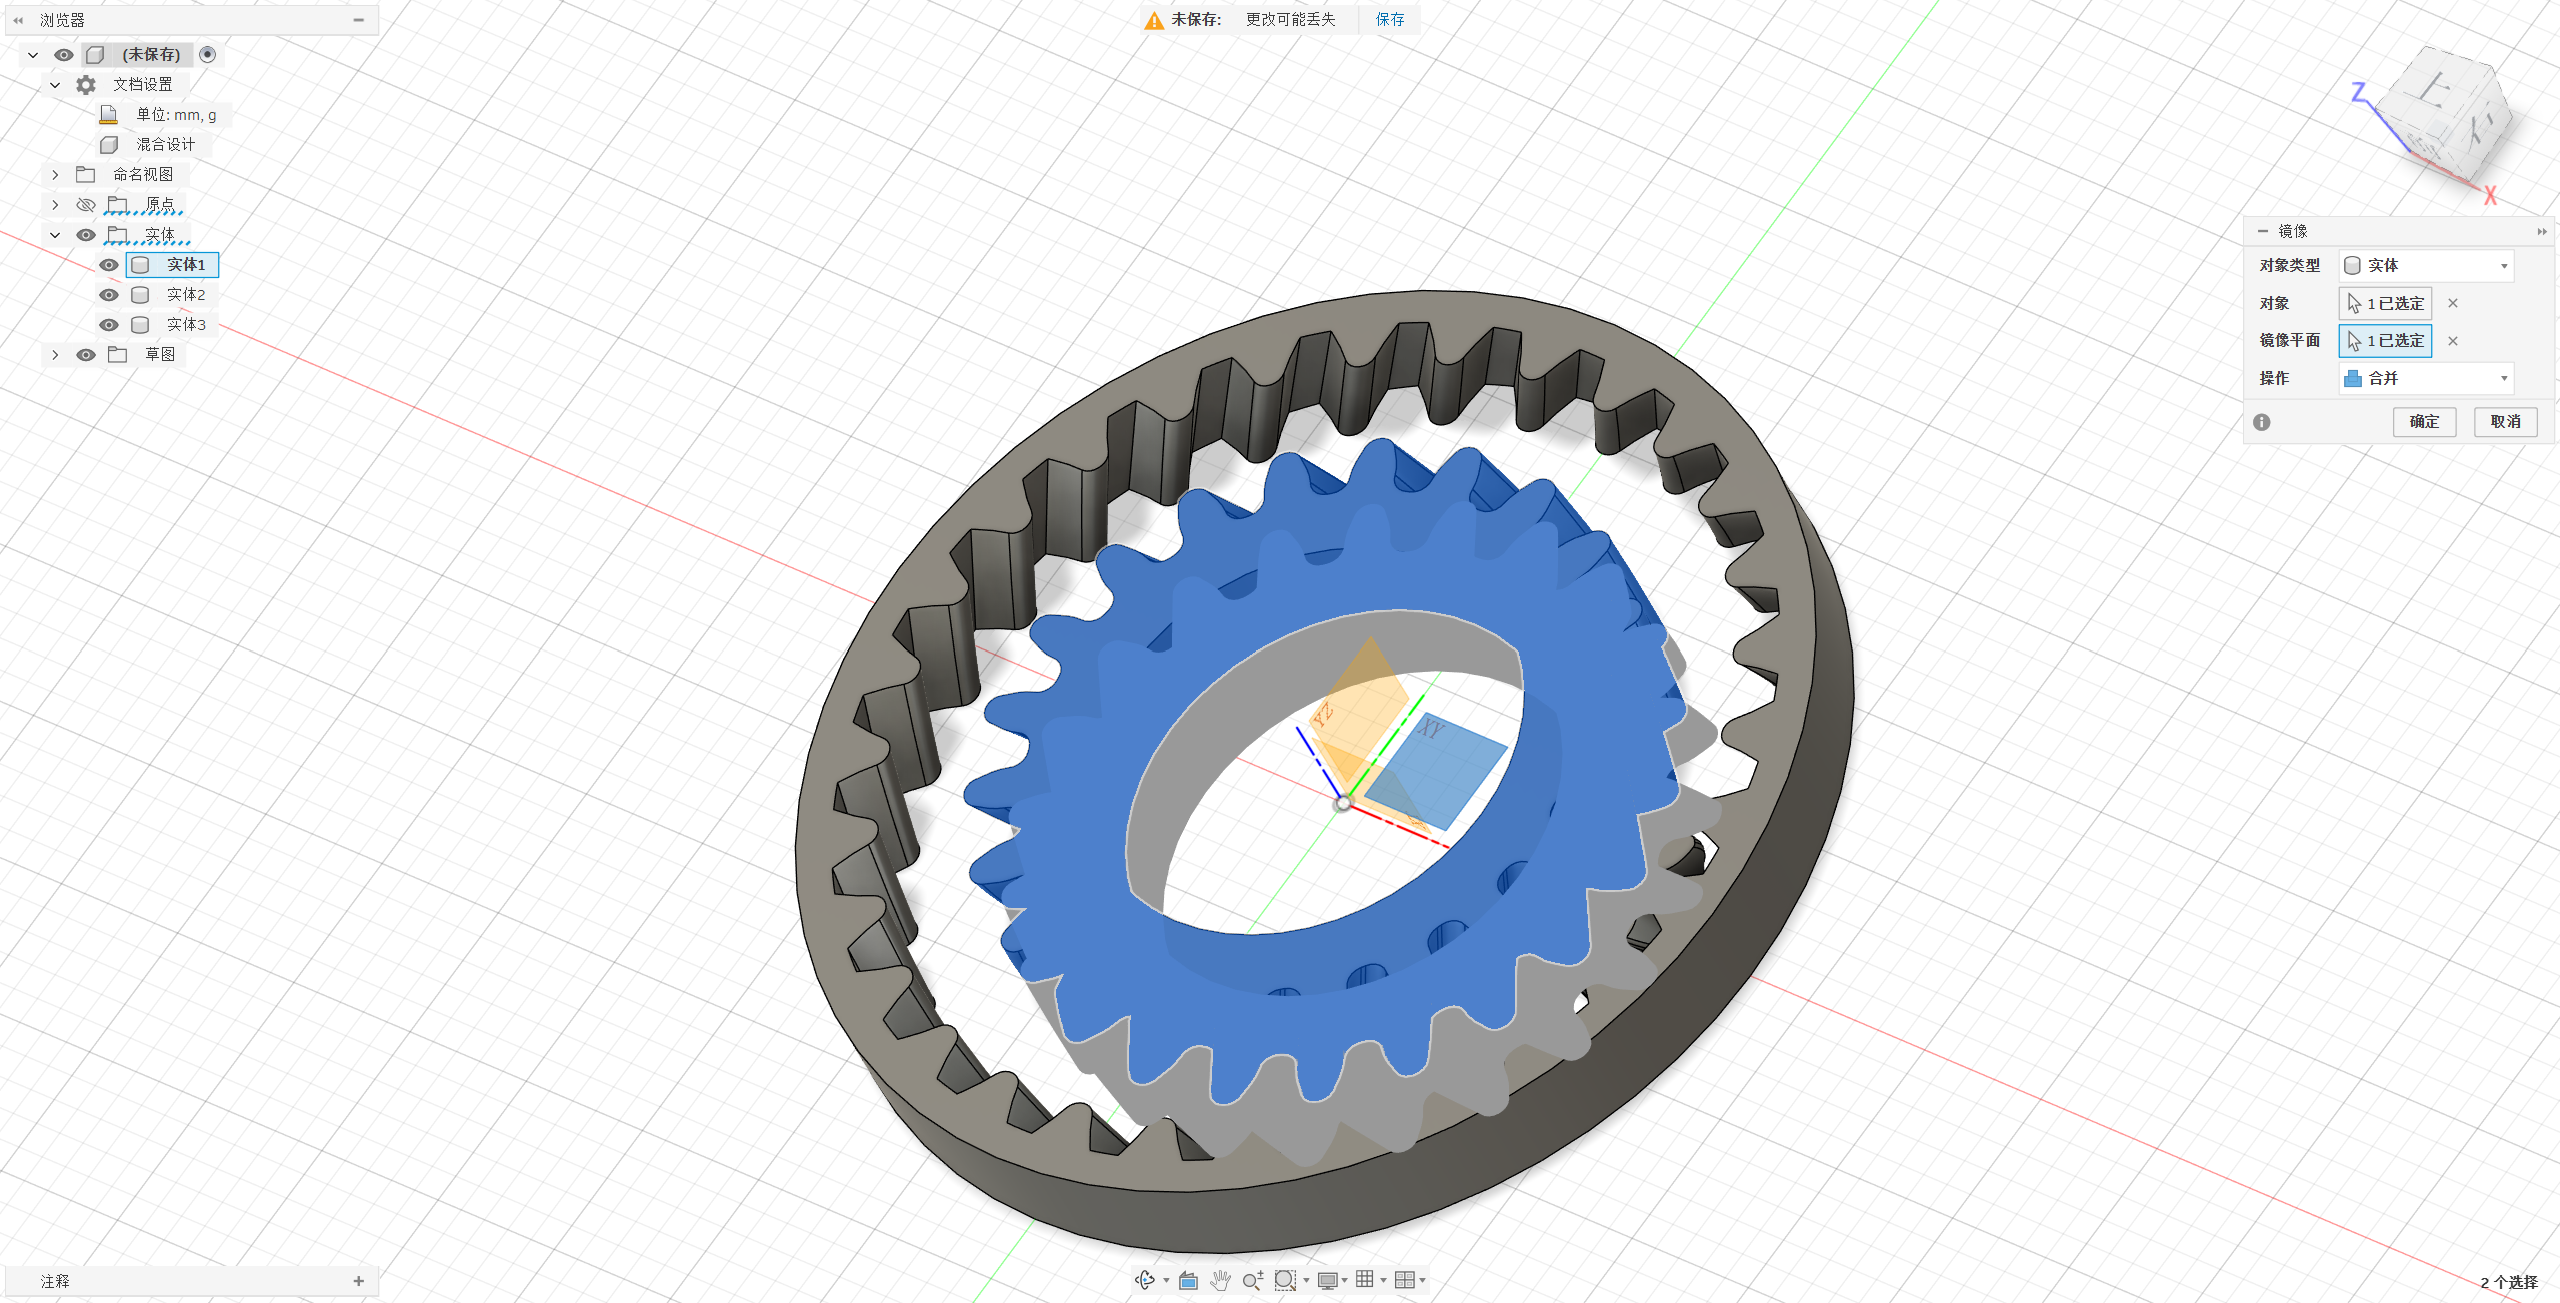This screenshot has width=2560, height=1303.
Task: Click the orange YZ origin plane in viewport
Action: click(1362, 705)
